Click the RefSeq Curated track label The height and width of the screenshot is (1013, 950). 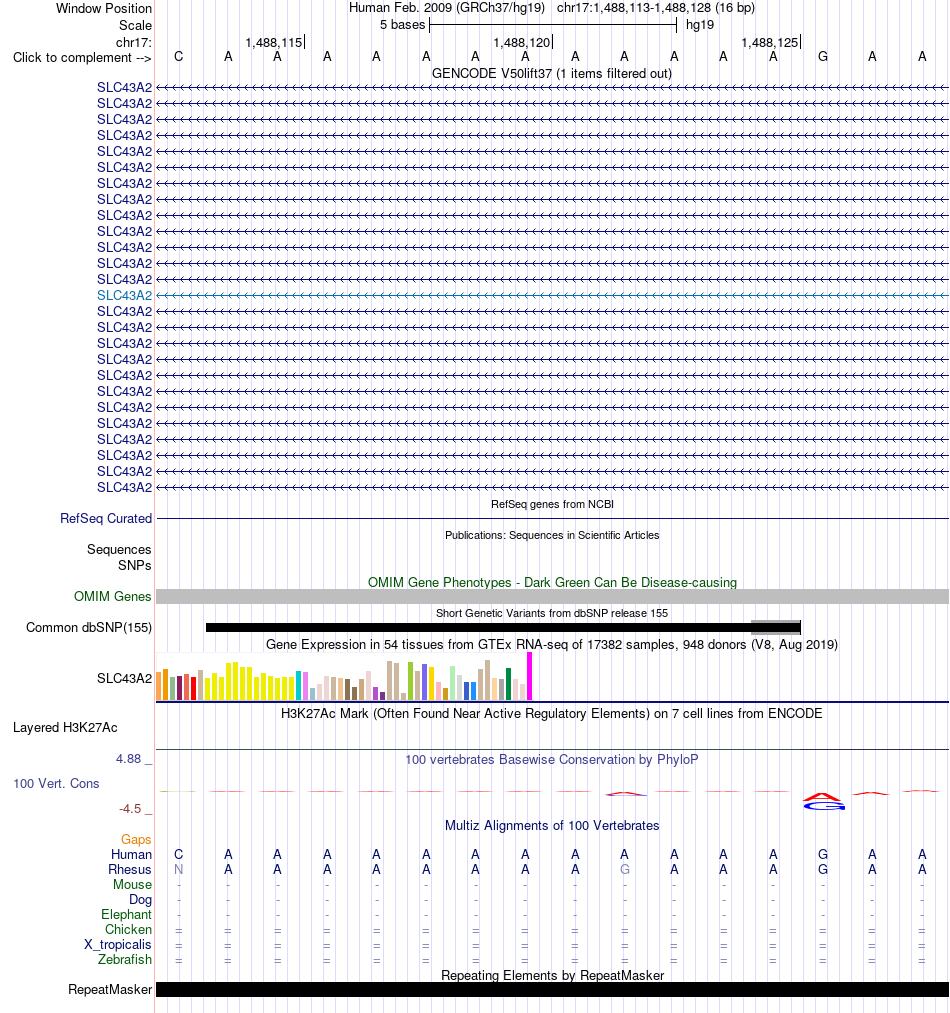(x=106, y=518)
